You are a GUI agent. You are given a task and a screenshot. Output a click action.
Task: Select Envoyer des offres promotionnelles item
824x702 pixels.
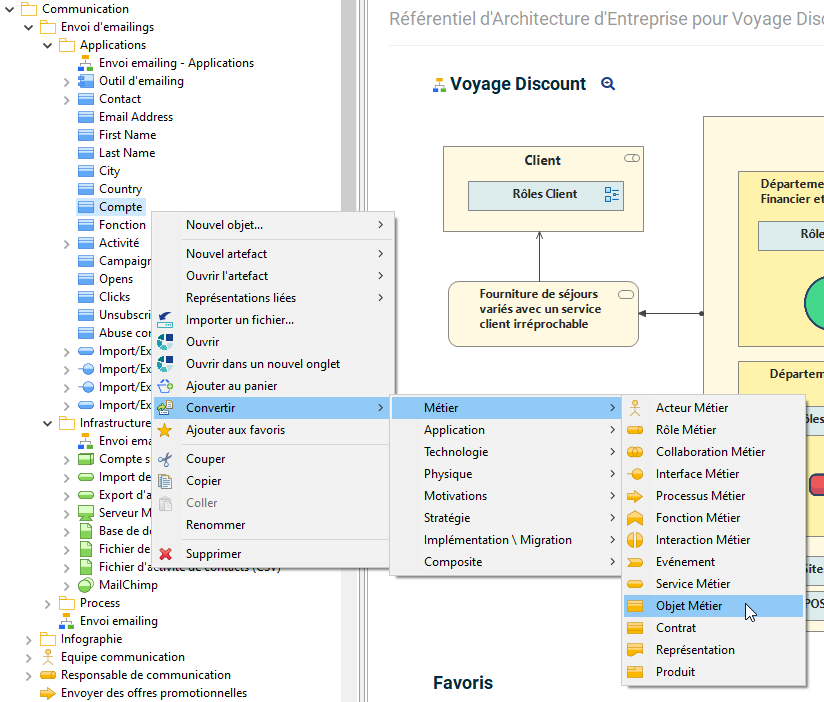click(x=153, y=693)
